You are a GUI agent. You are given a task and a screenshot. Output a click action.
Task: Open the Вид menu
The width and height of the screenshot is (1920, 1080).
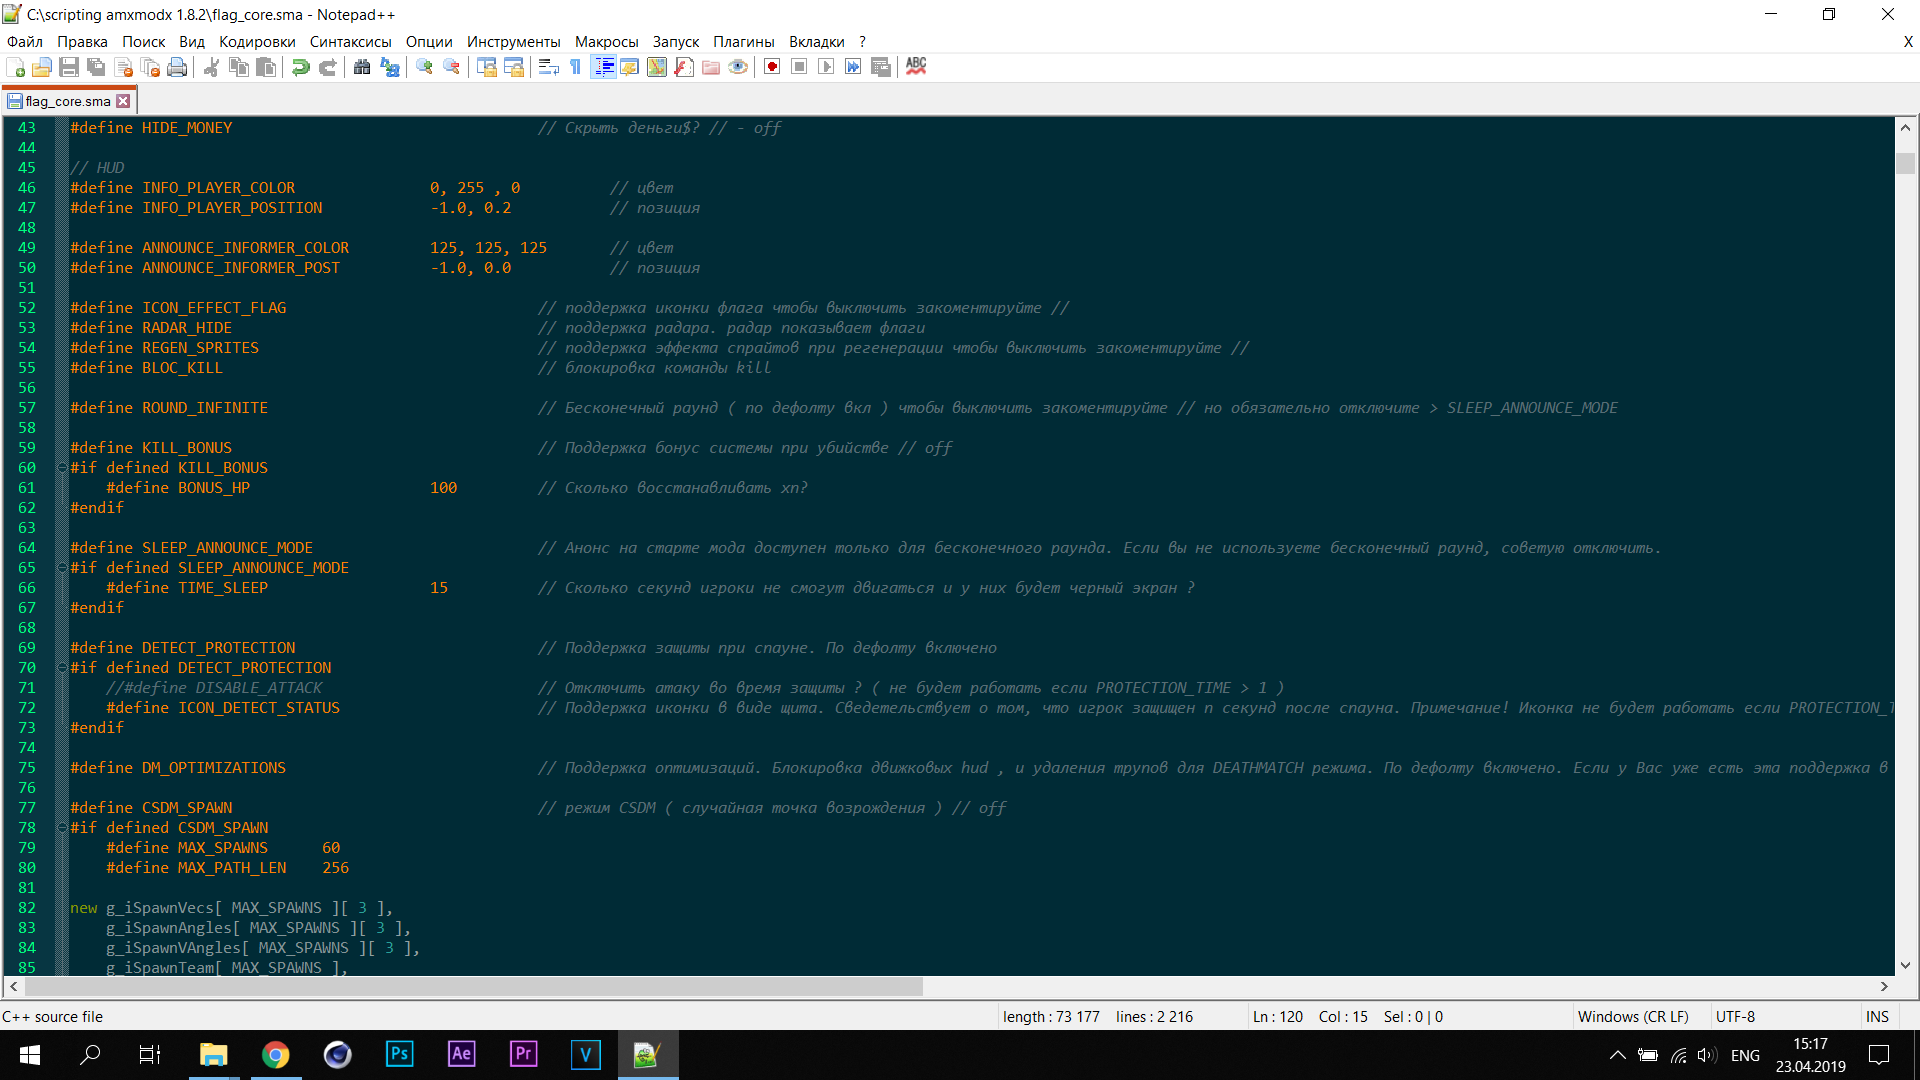[x=192, y=41]
